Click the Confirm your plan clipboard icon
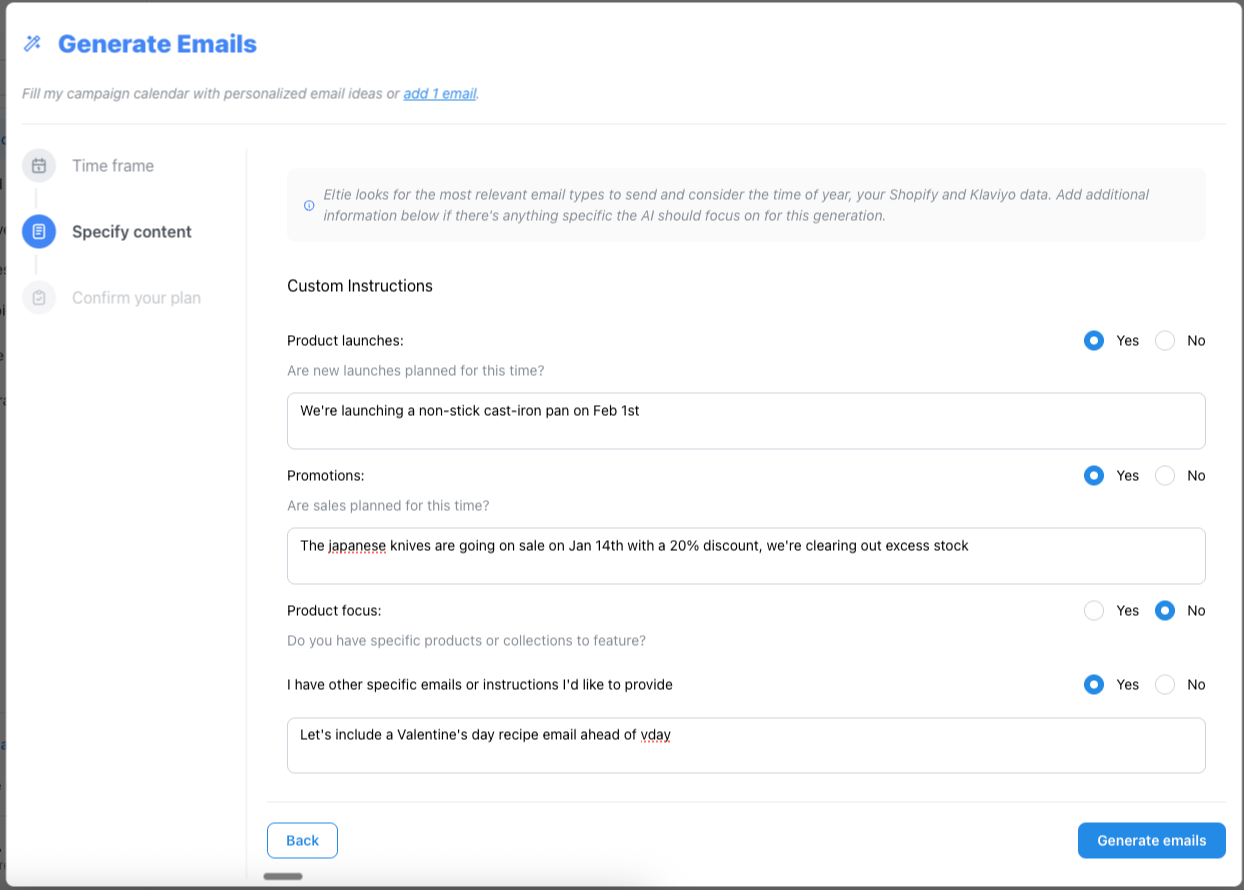 [x=39, y=298]
